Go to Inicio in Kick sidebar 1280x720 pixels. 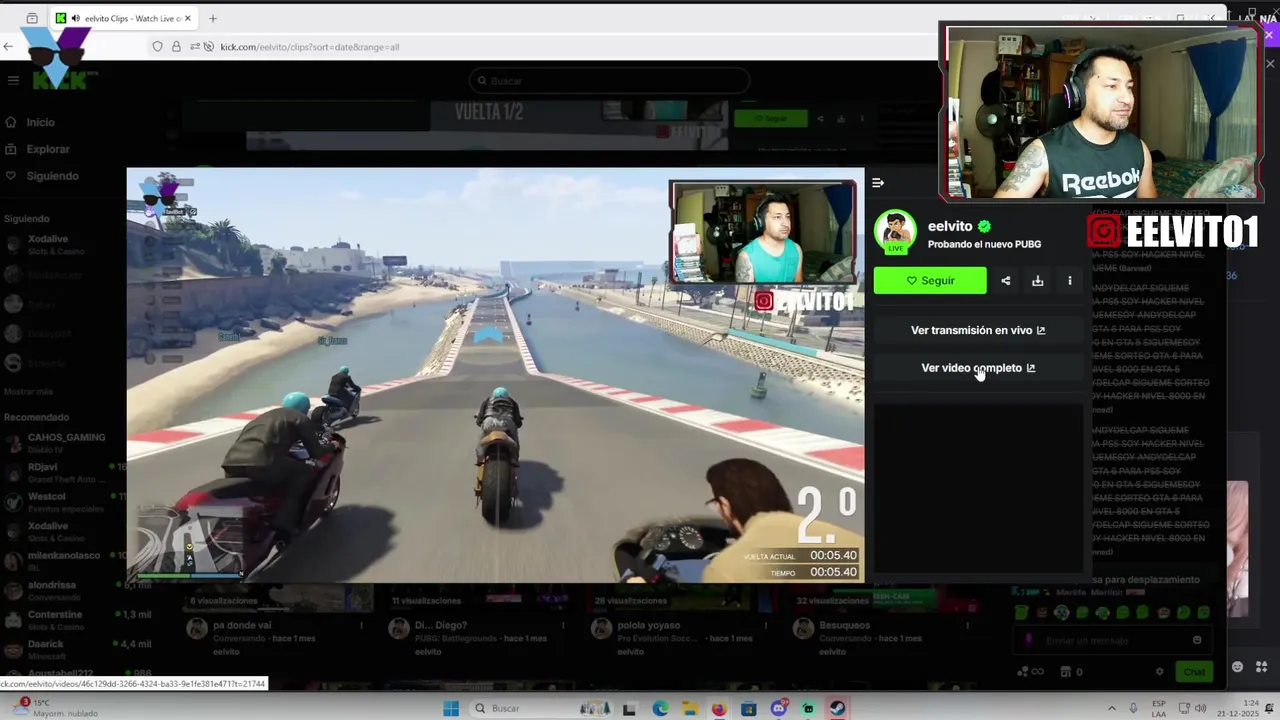(x=41, y=122)
